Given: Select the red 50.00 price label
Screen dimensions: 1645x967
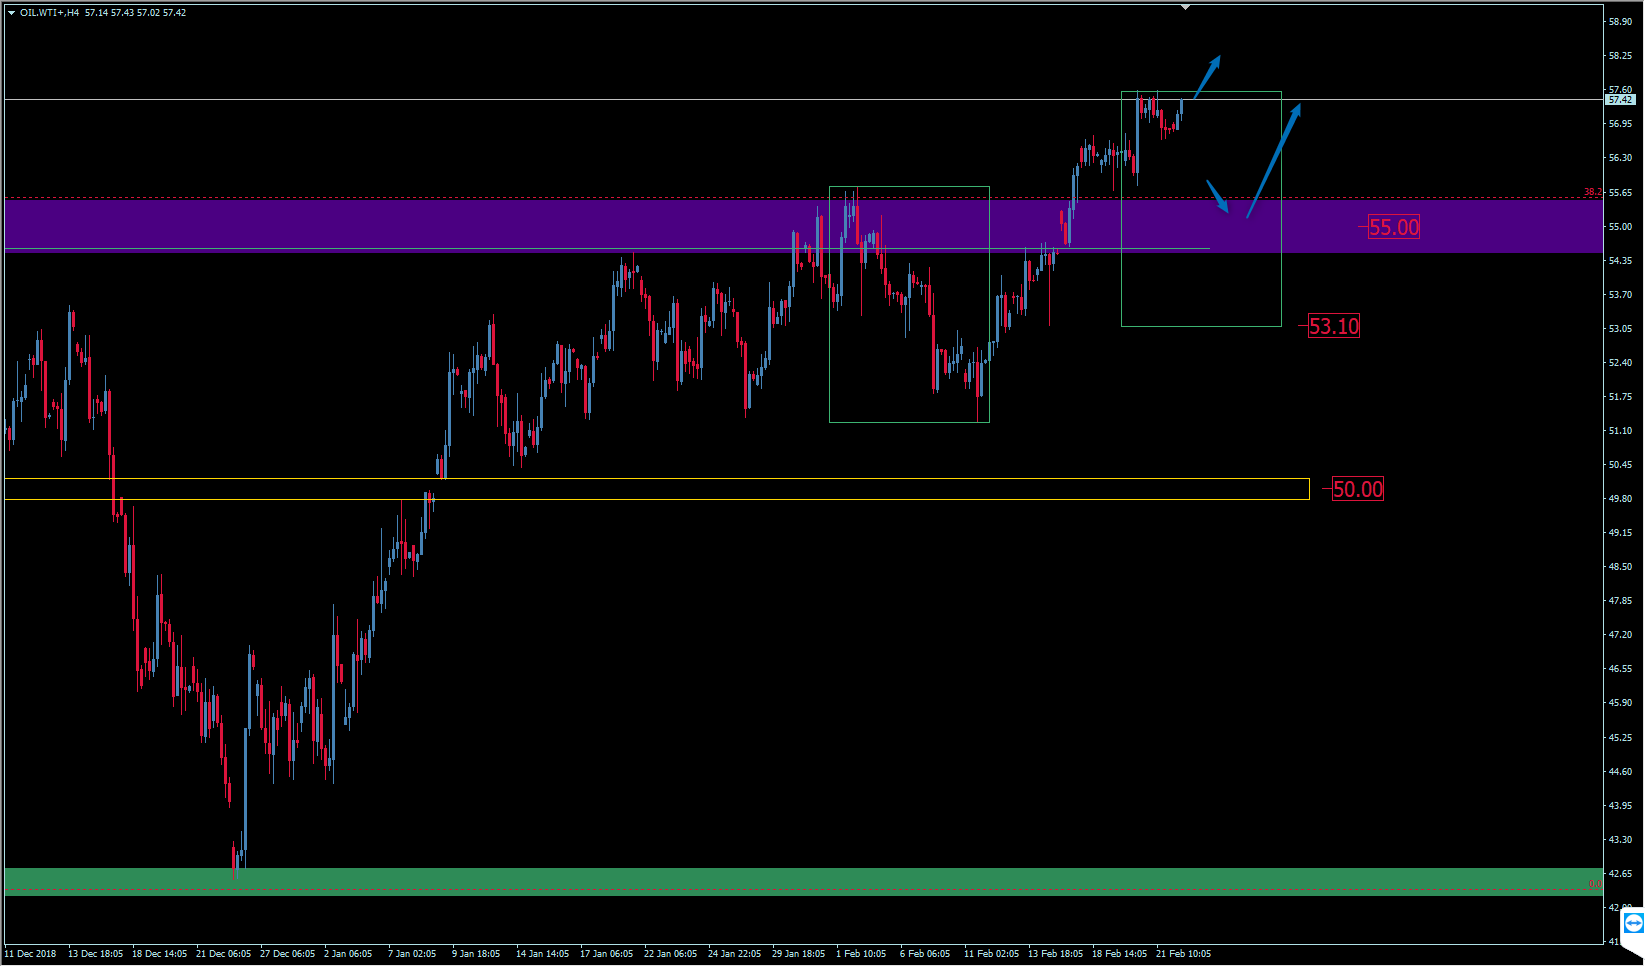Looking at the screenshot, I should point(1357,490).
